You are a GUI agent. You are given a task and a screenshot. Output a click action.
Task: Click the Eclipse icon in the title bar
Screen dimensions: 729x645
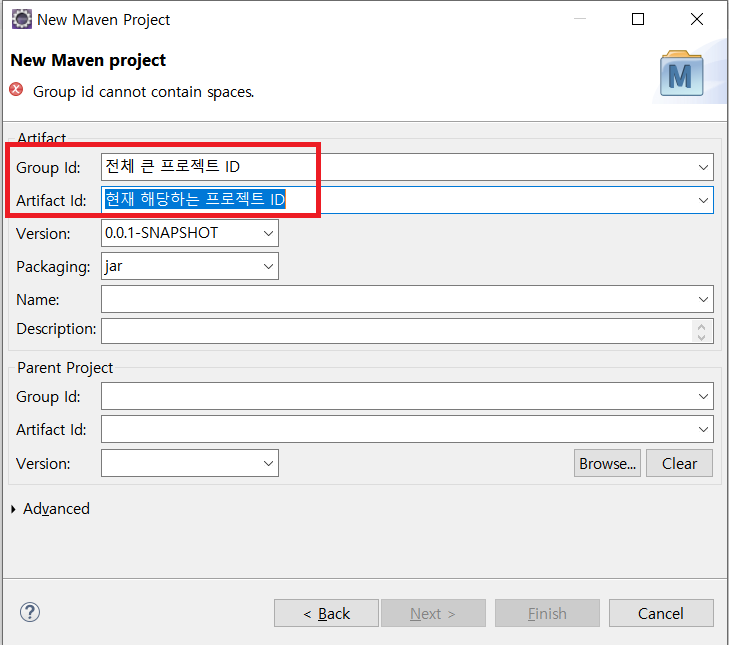pos(21,20)
